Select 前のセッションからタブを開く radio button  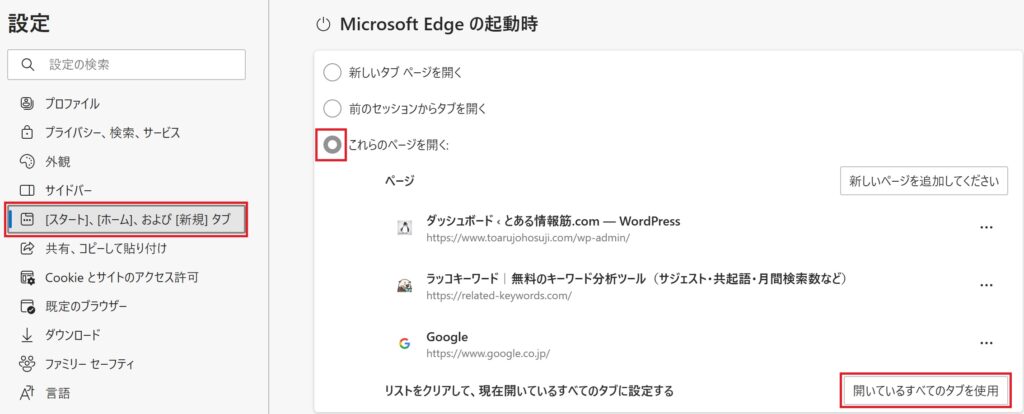click(332, 108)
